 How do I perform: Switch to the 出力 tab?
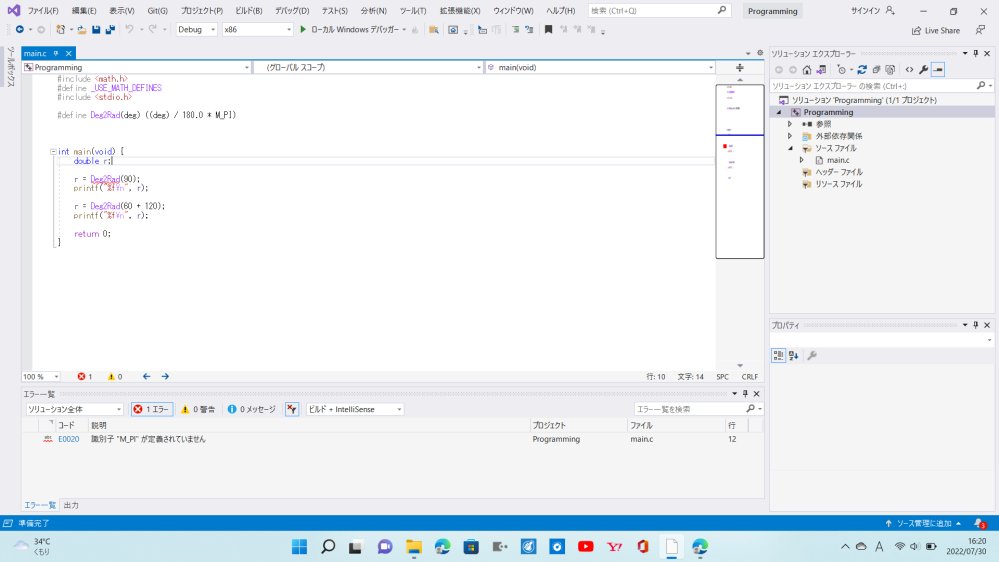[x=71, y=505]
